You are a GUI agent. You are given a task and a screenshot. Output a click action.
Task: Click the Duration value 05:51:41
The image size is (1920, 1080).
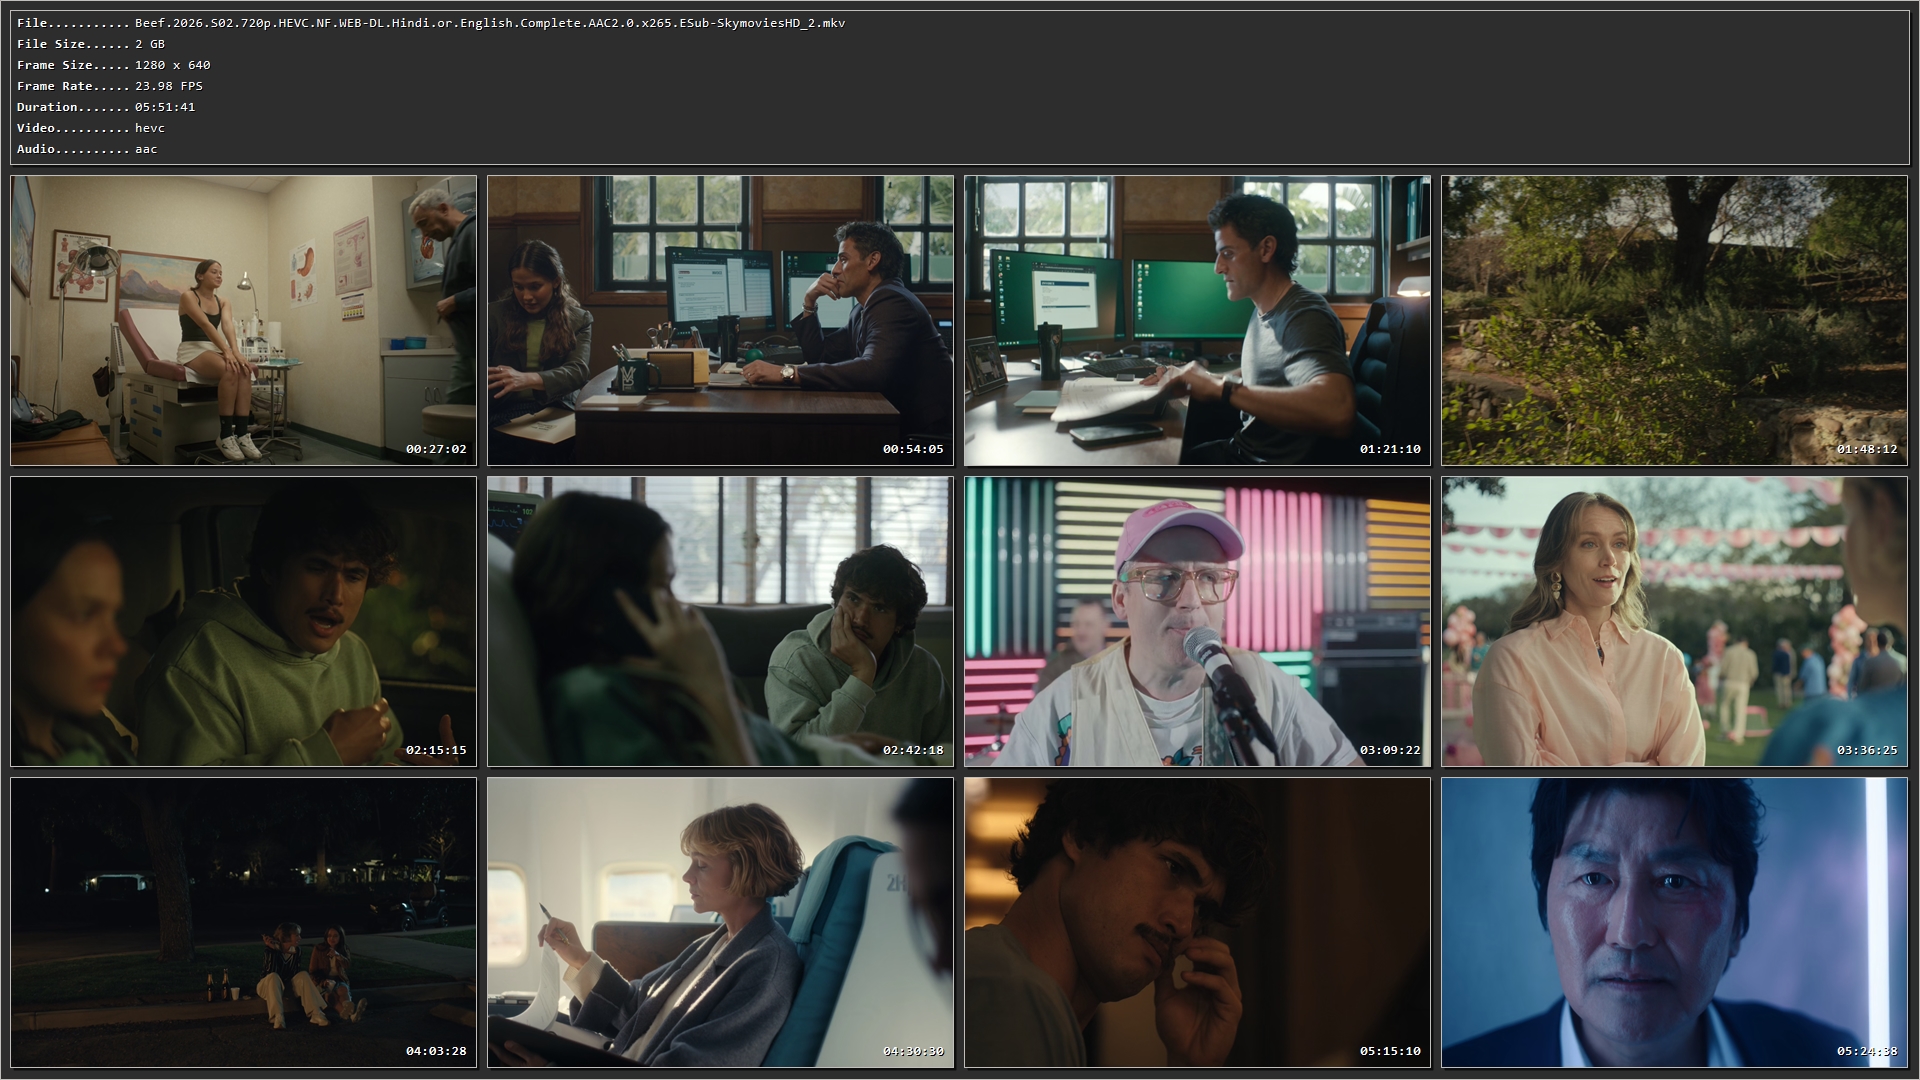pyautogui.click(x=165, y=107)
